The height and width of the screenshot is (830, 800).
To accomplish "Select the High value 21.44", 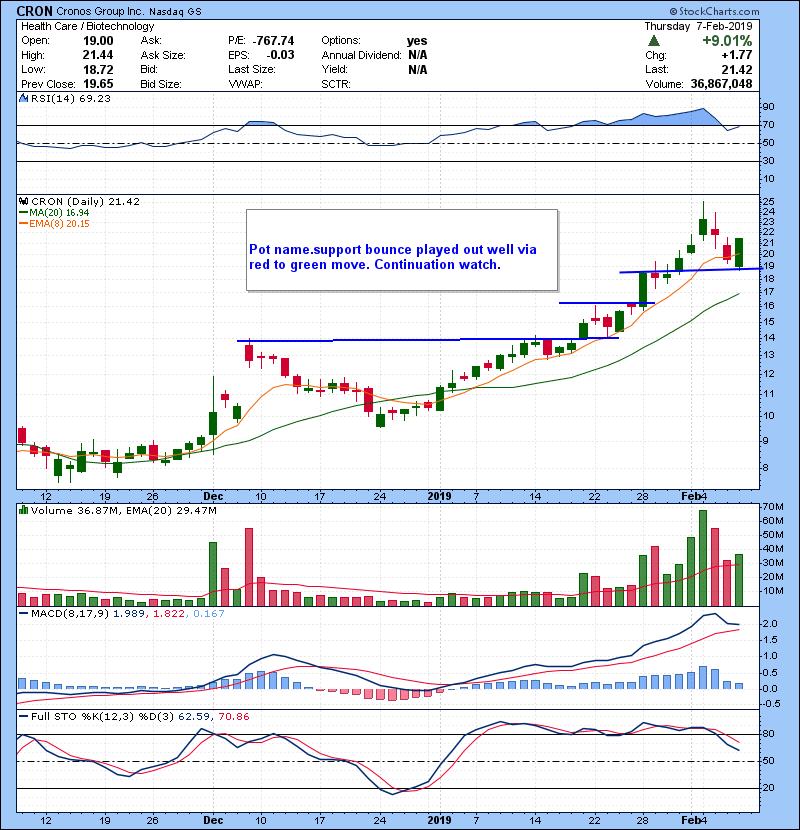I will pos(98,55).
